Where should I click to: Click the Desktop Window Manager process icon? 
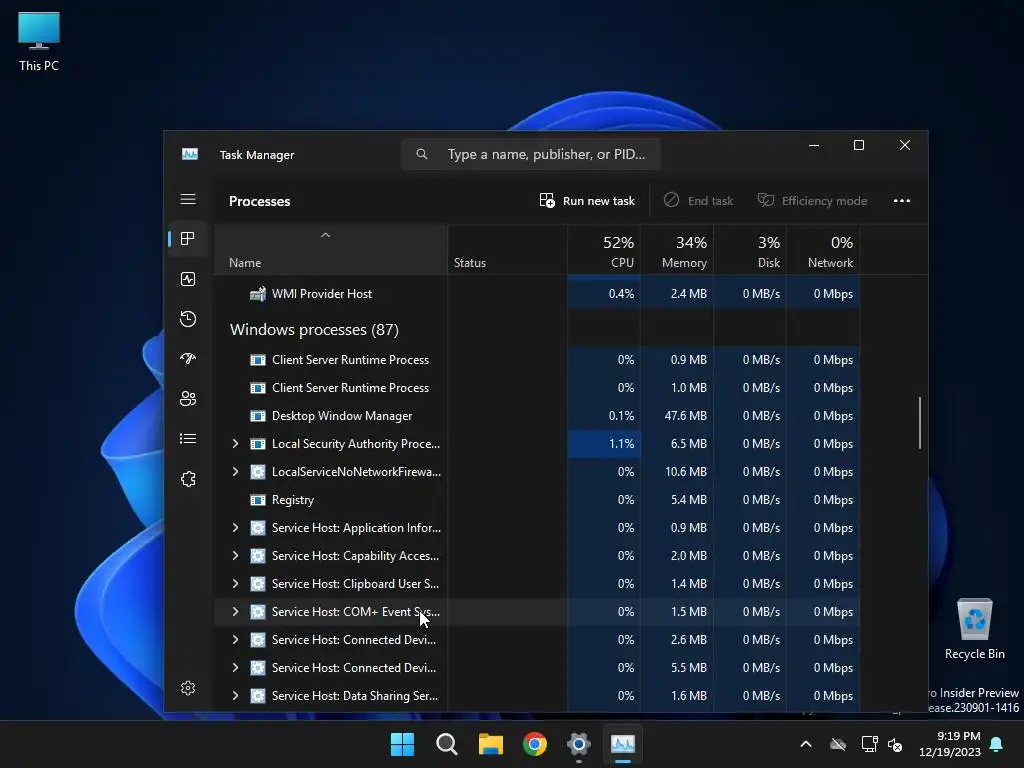coord(258,416)
